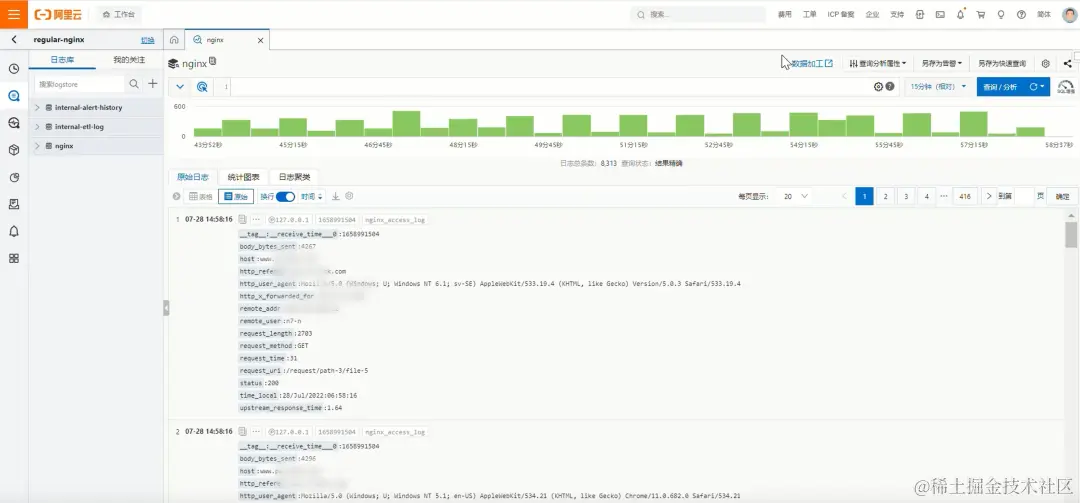Expand the internal-etl-log logstore
The height and width of the screenshot is (503, 1080).
click(37, 127)
